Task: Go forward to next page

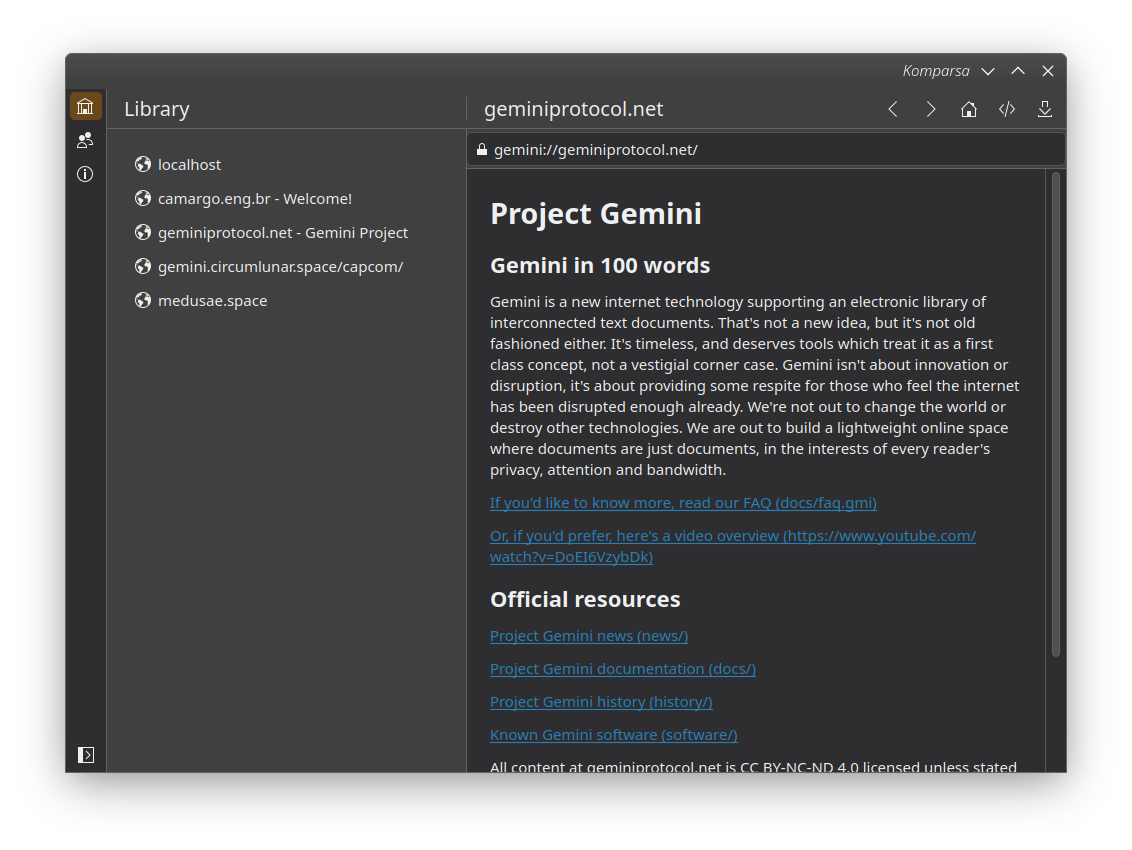Action: coord(931,109)
